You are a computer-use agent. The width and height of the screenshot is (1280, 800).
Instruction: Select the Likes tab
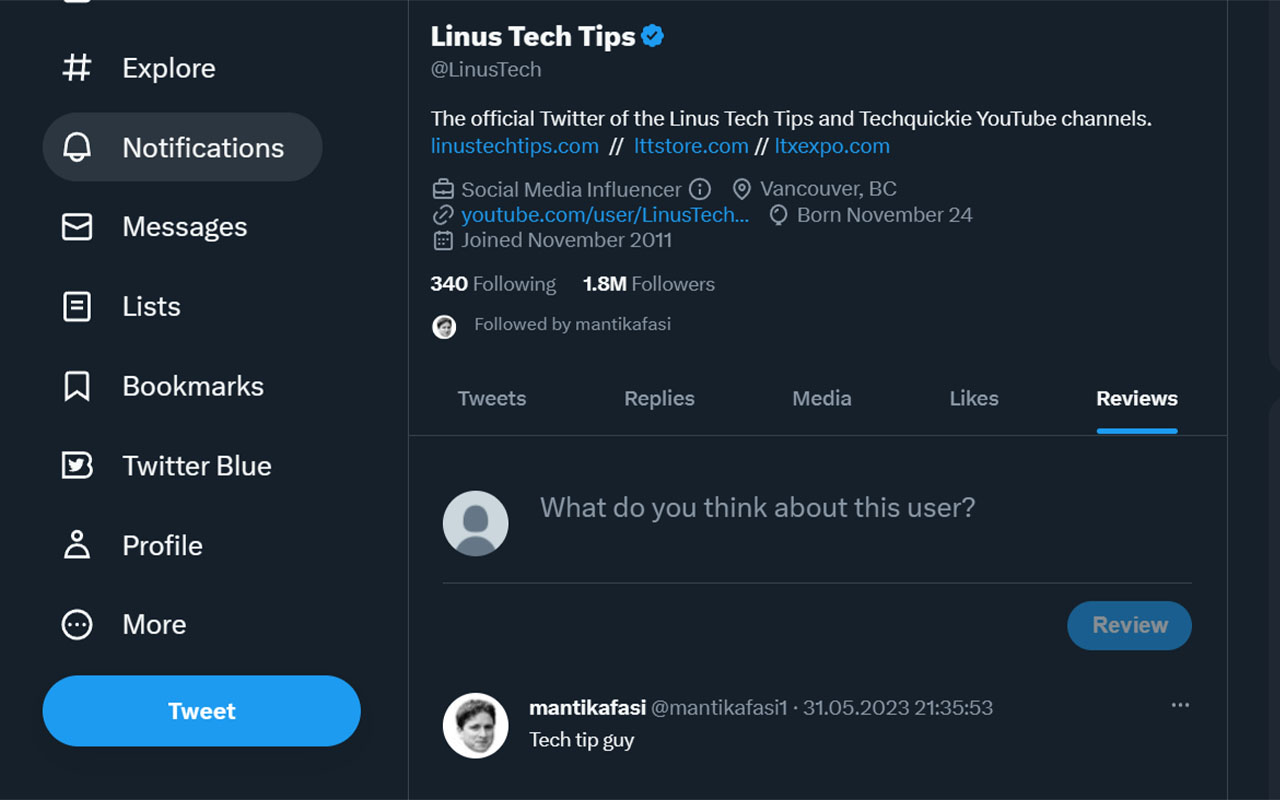pyautogui.click(x=973, y=398)
